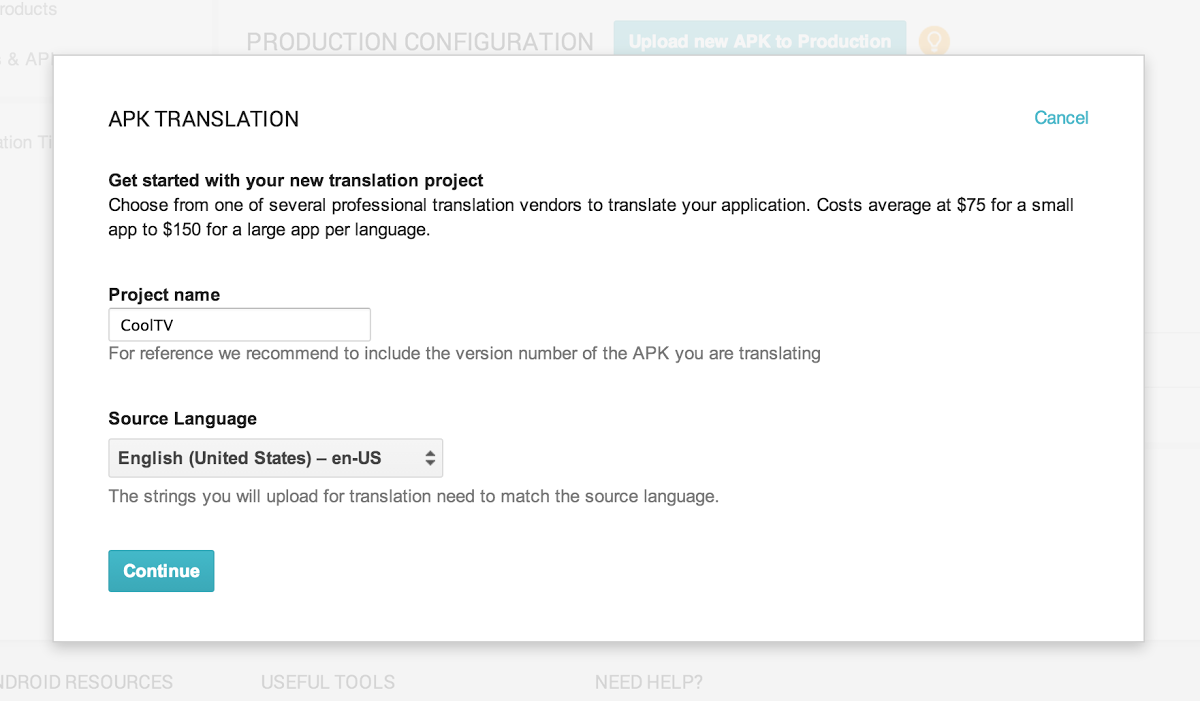Click the Continue button
1200x701 pixels.
[x=161, y=570]
